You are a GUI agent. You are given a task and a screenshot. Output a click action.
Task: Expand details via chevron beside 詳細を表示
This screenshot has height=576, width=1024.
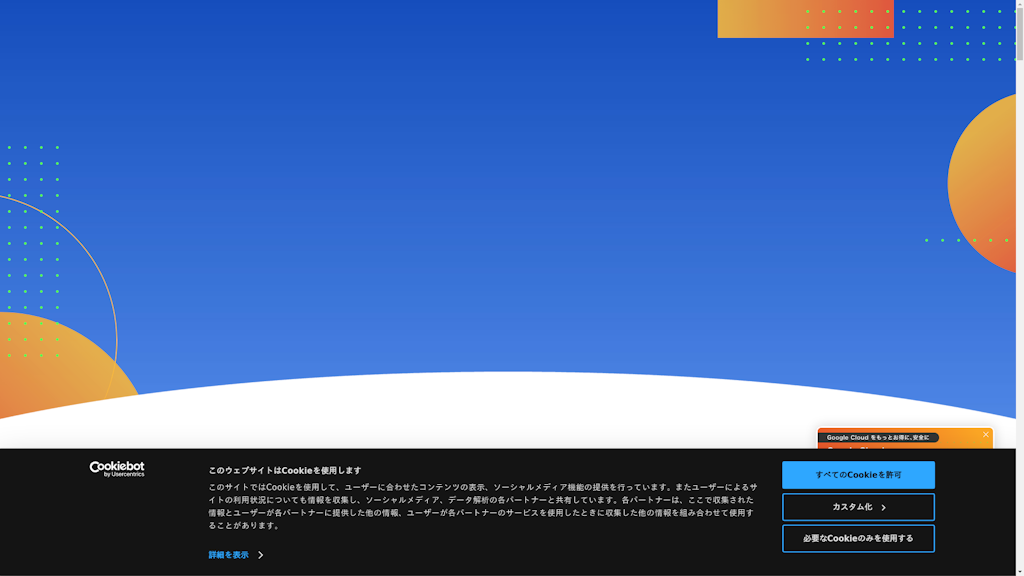(261, 555)
